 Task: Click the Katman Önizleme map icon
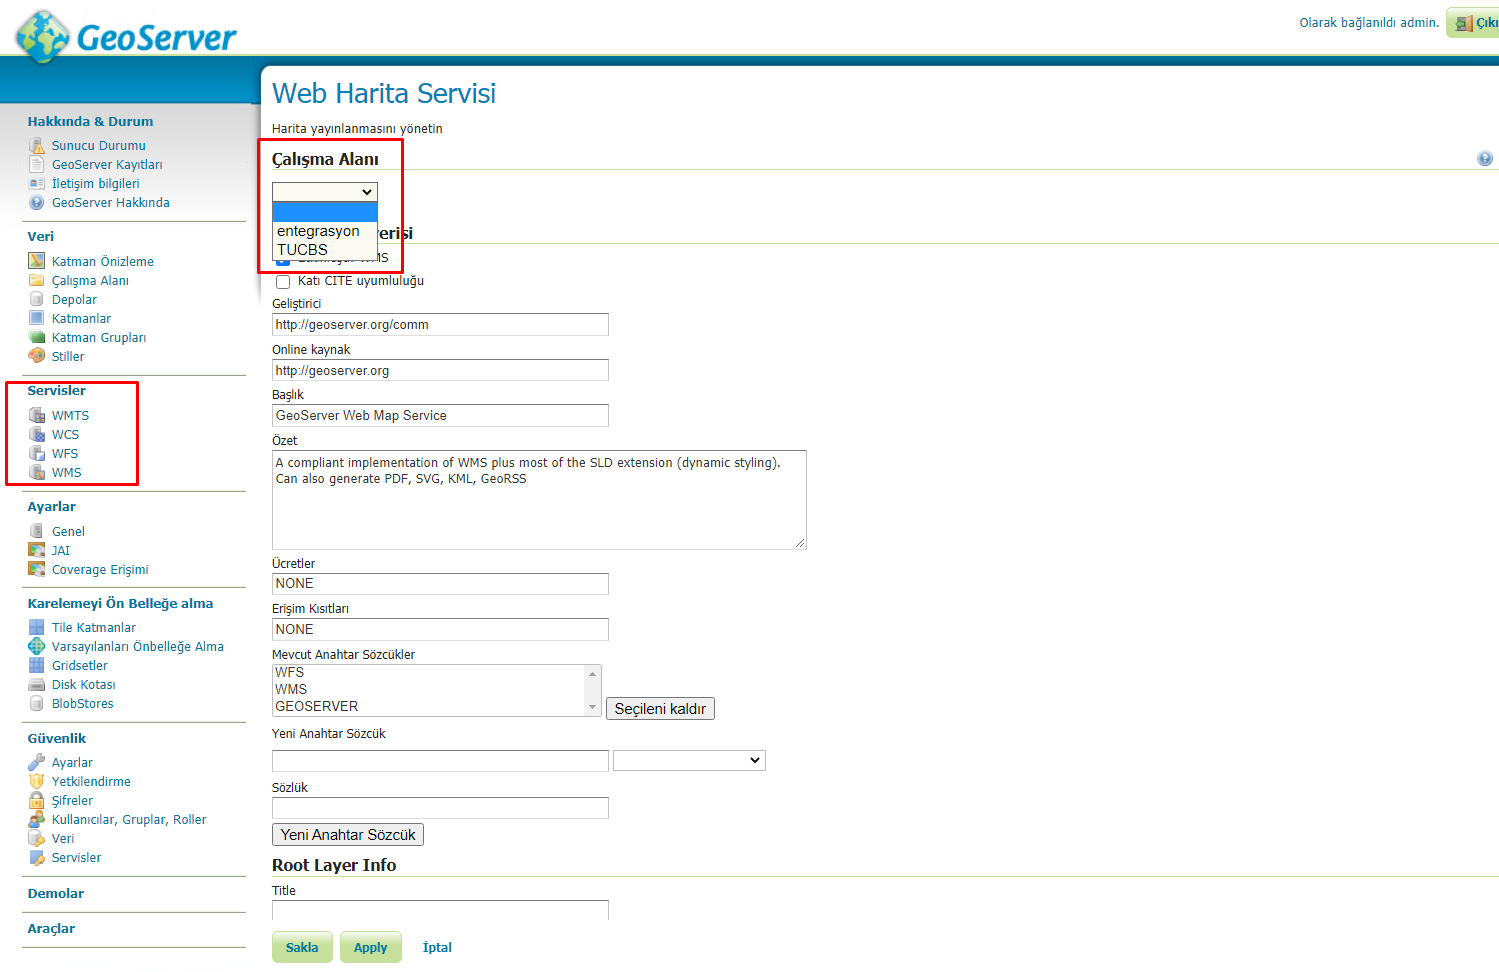37,262
